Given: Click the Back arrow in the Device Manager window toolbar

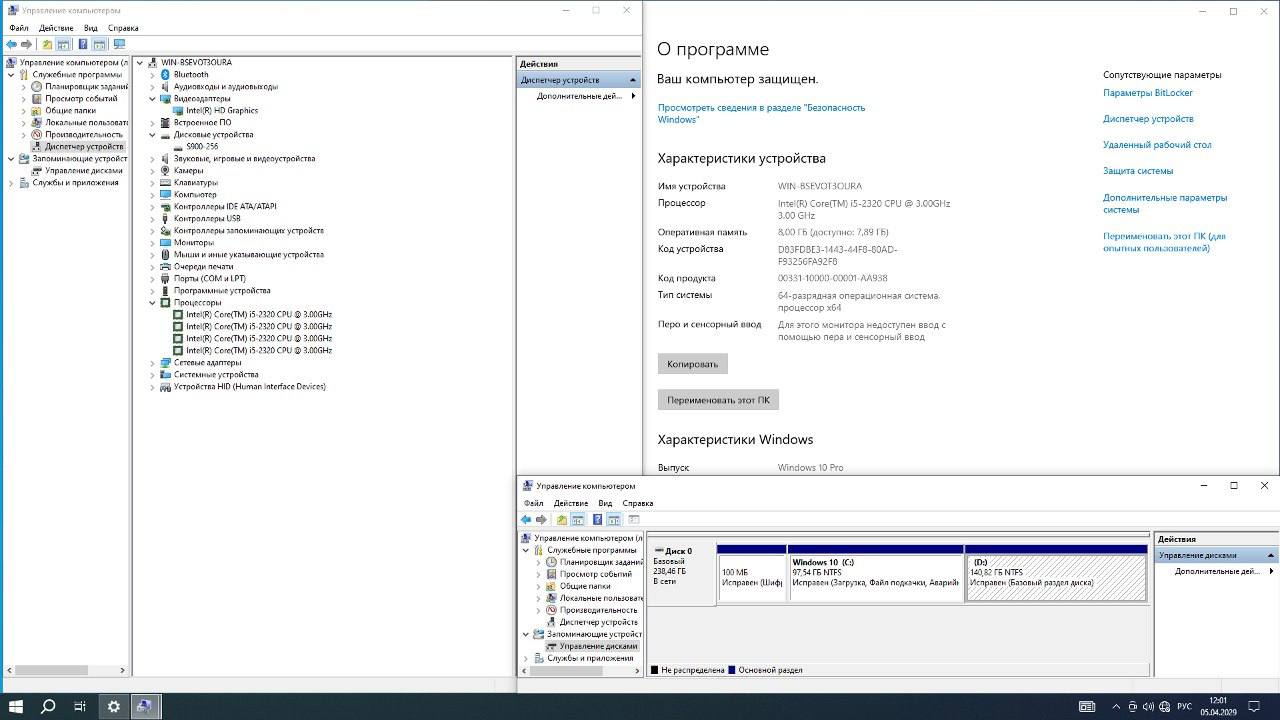Looking at the screenshot, I should pos(11,44).
